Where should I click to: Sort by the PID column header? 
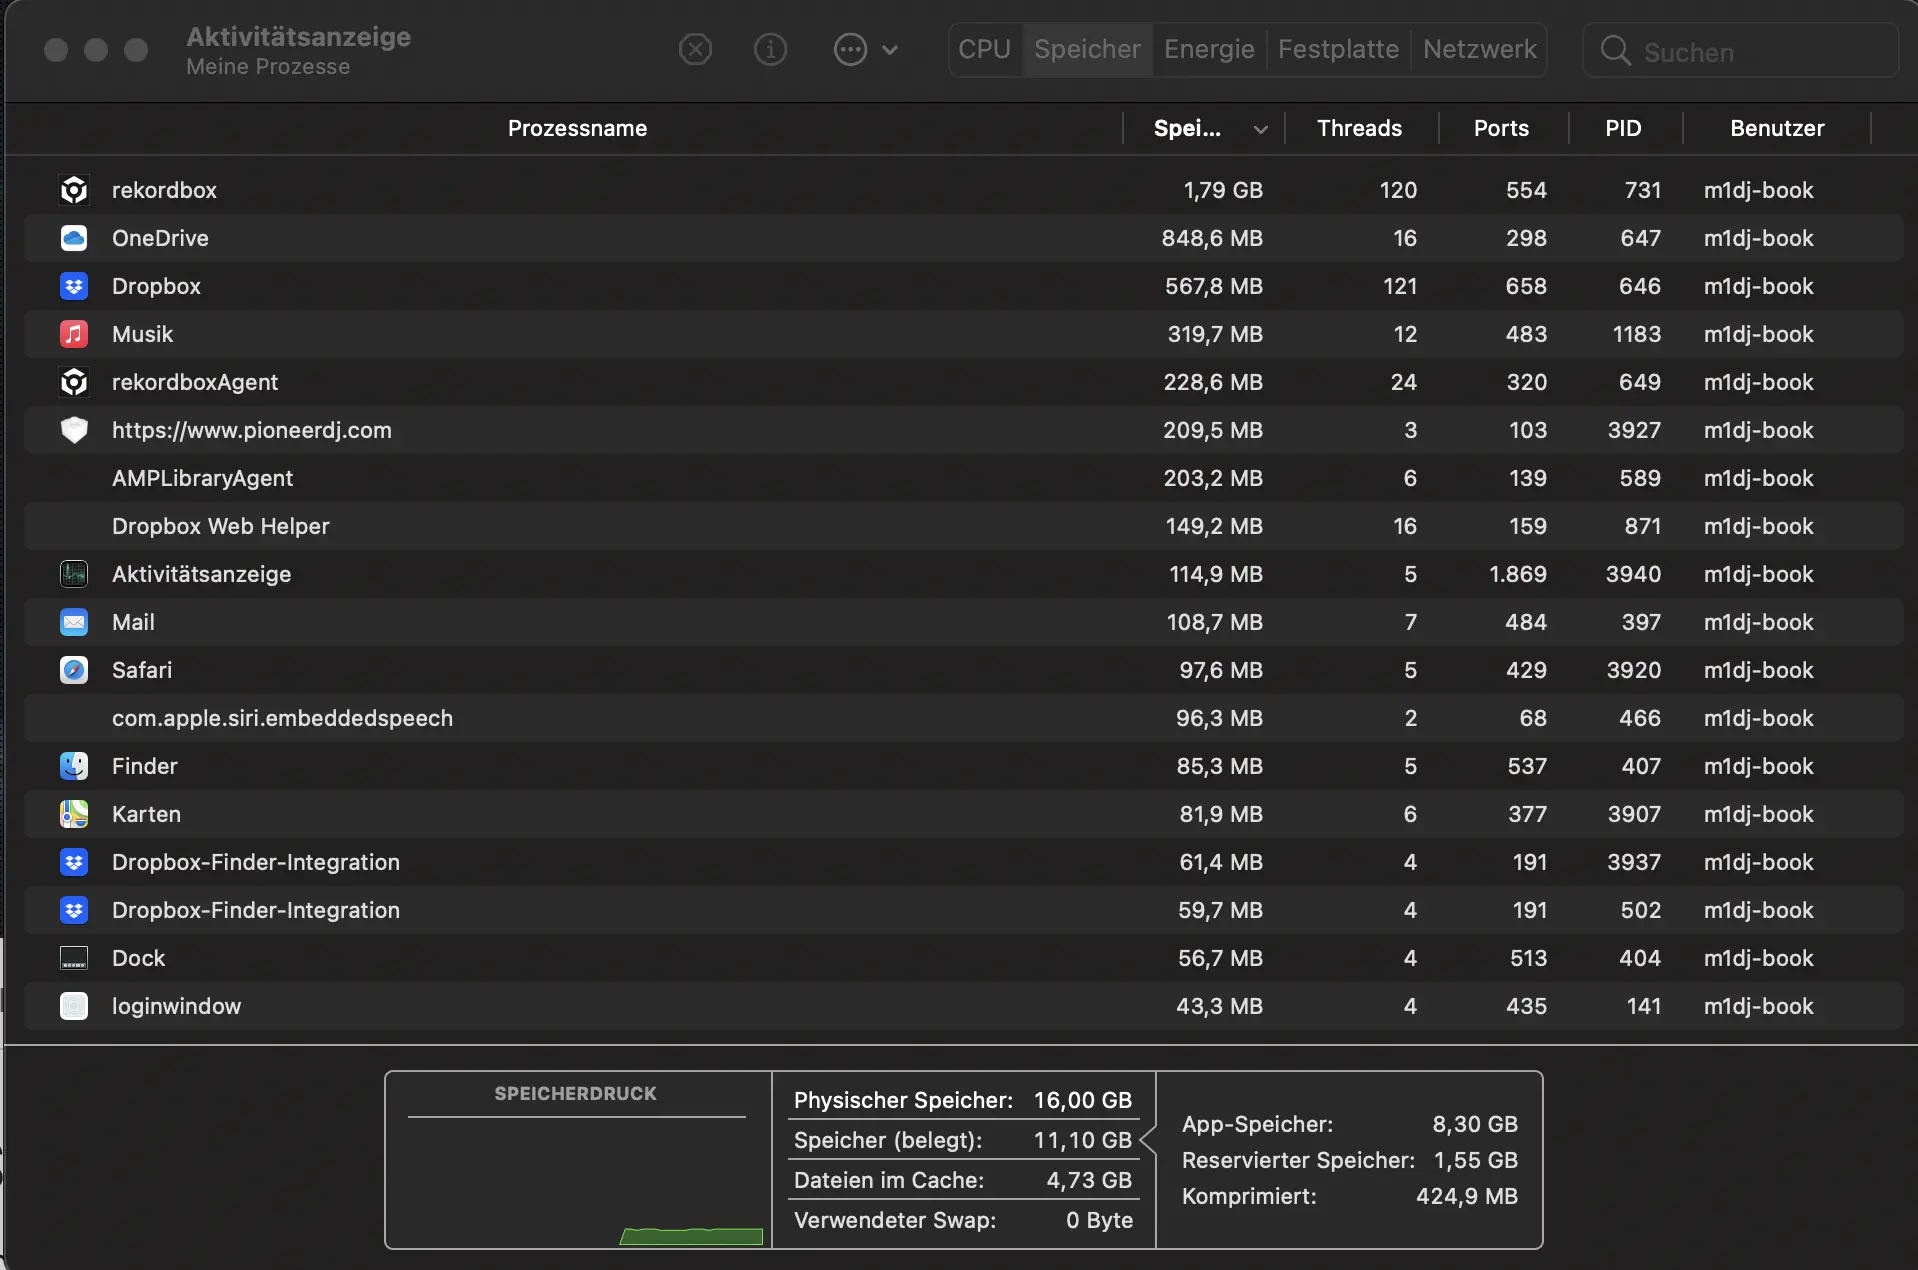point(1623,128)
